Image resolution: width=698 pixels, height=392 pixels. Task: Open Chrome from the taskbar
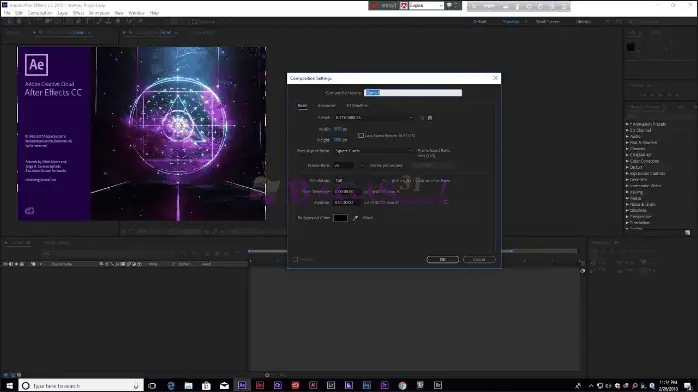click(x=402, y=385)
